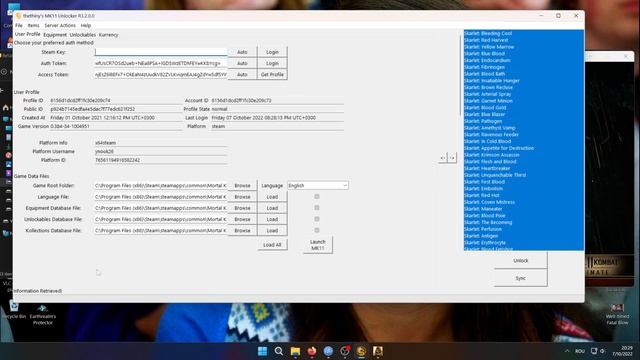Load the Equipment Database File
Screen dimensions: 640x360
(272, 208)
